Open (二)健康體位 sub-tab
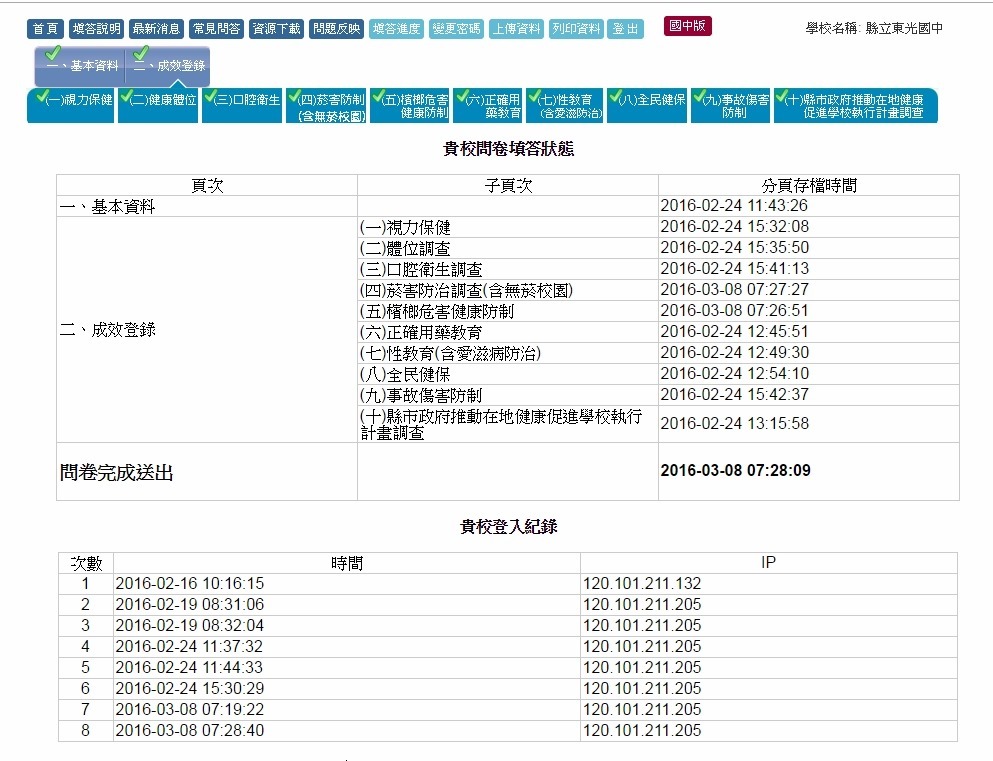The height and width of the screenshot is (761, 993). (x=158, y=105)
